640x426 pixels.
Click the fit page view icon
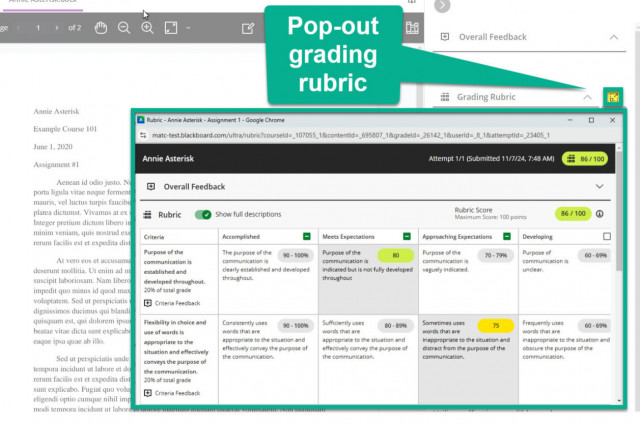pyautogui.click(x=171, y=28)
